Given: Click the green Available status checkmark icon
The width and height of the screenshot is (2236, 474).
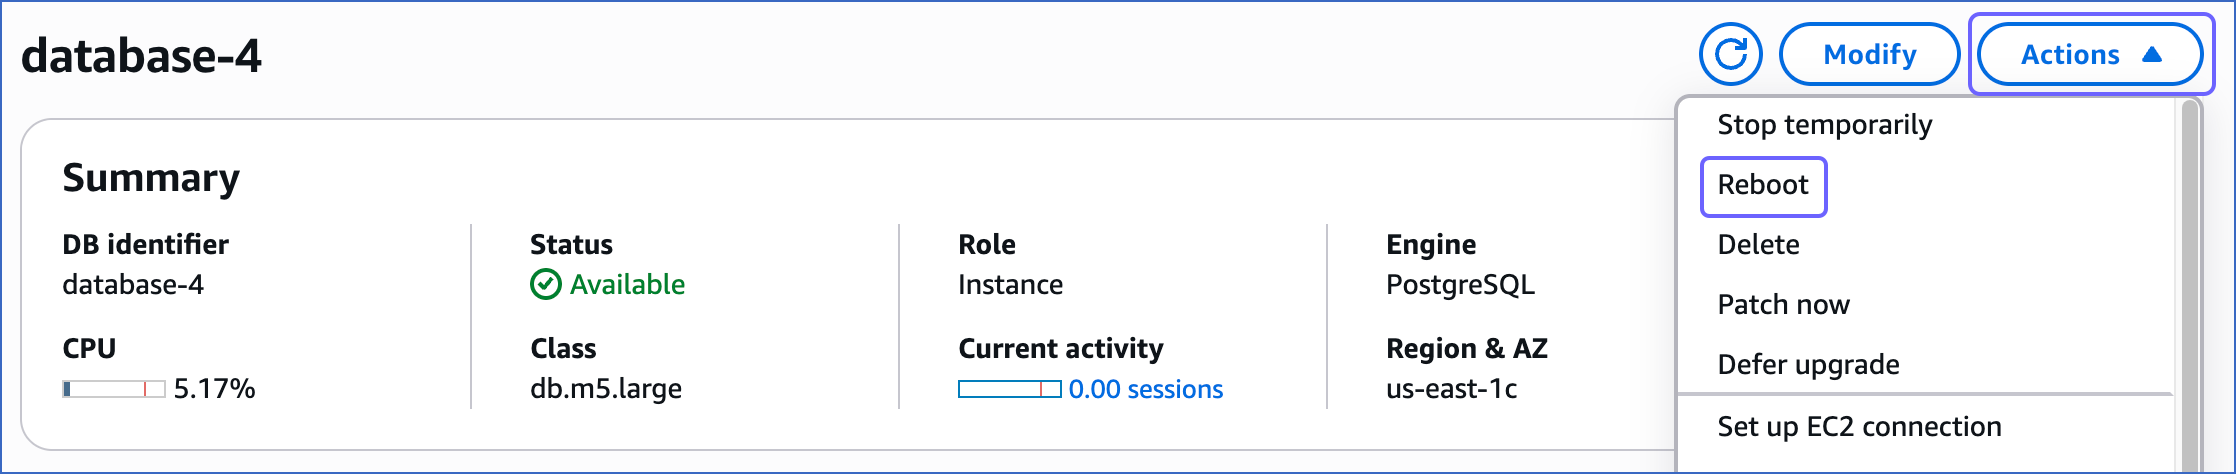Looking at the screenshot, I should coord(545,285).
